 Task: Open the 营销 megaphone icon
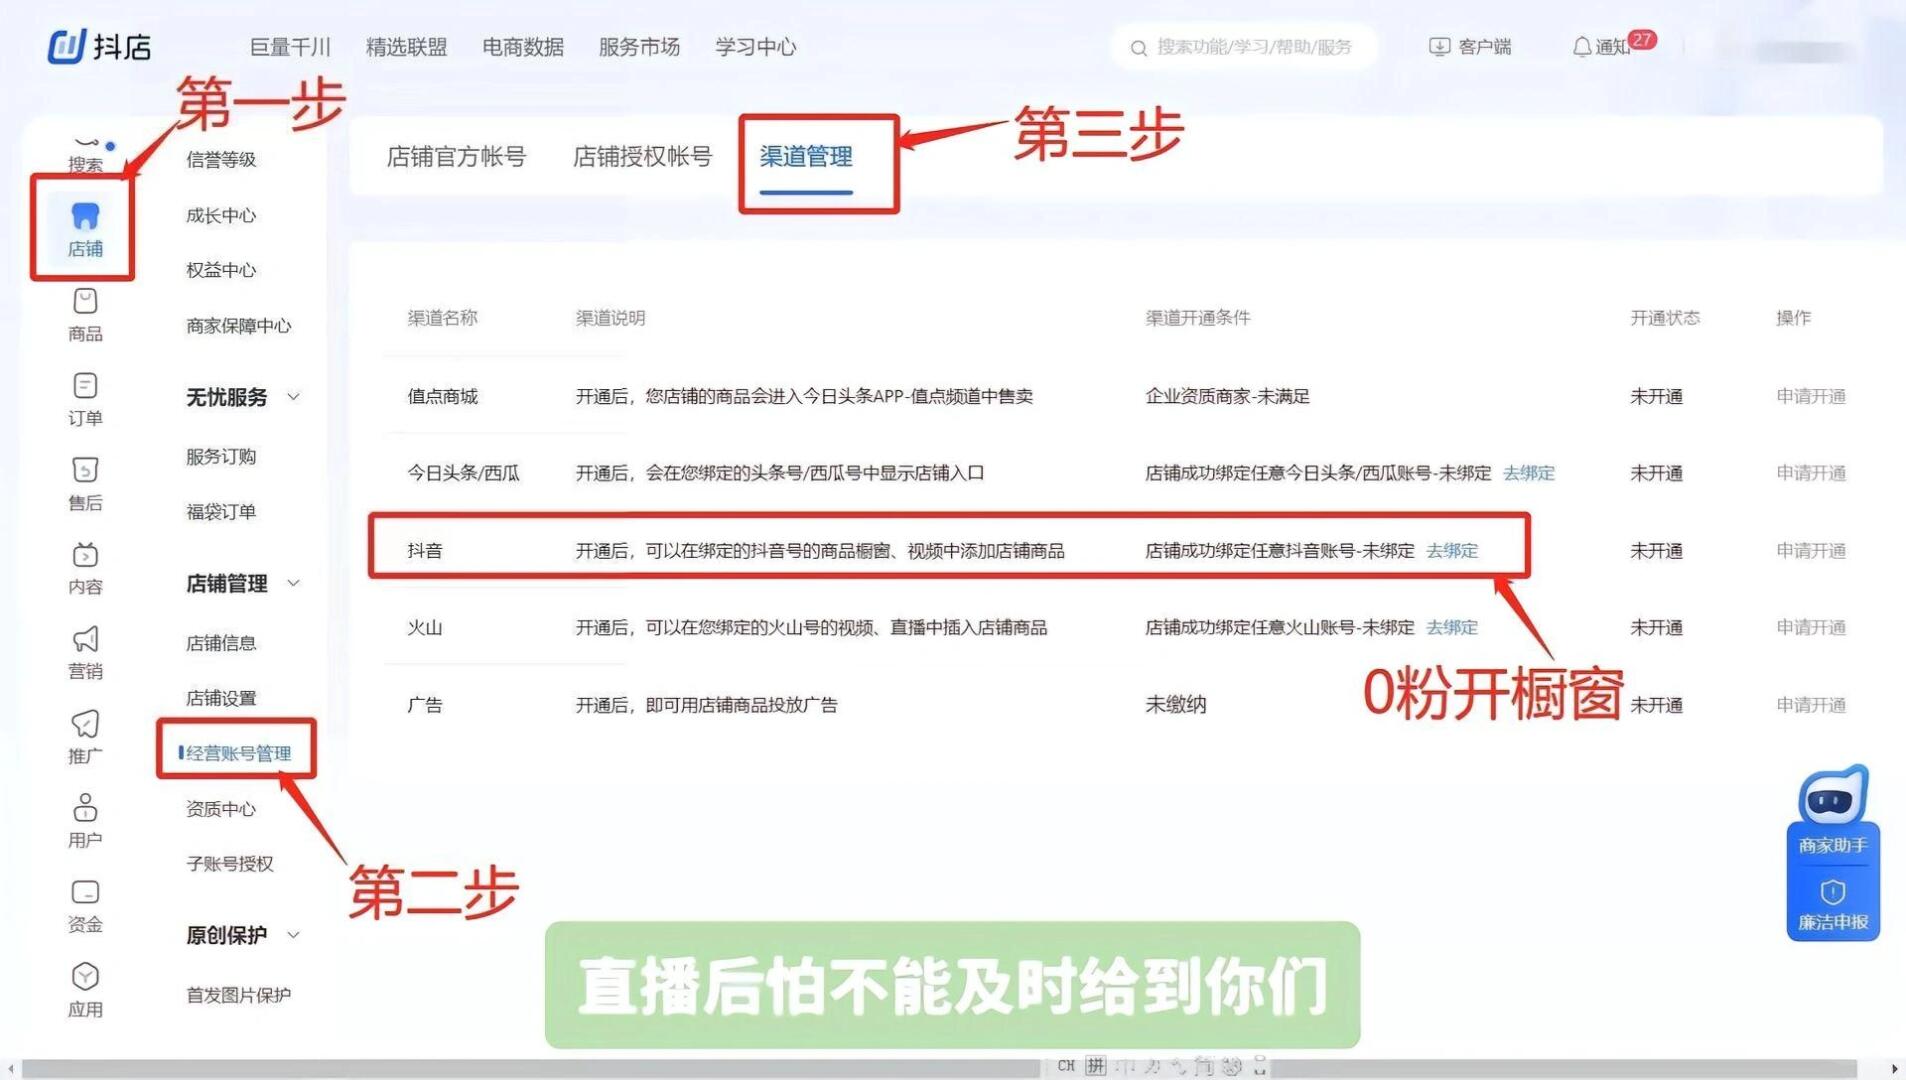pyautogui.click(x=85, y=638)
